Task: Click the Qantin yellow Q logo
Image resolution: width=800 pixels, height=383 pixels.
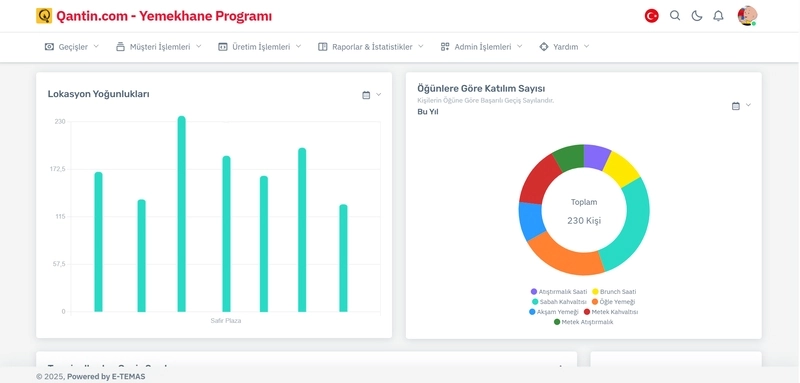Action: (44, 16)
